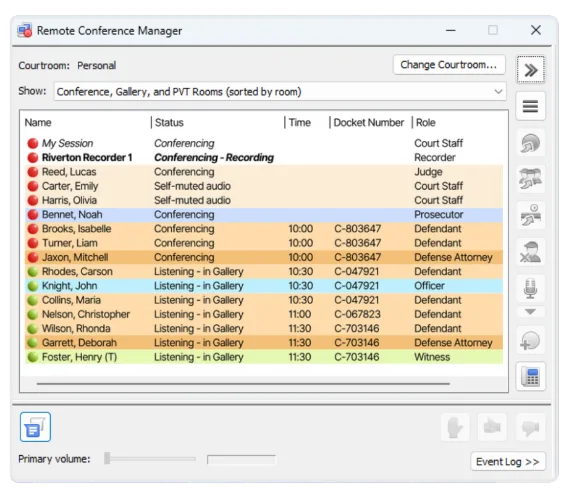Select the Riverton Recorder 1 row
The width and height of the screenshot is (565, 500).
click(264, 157)
